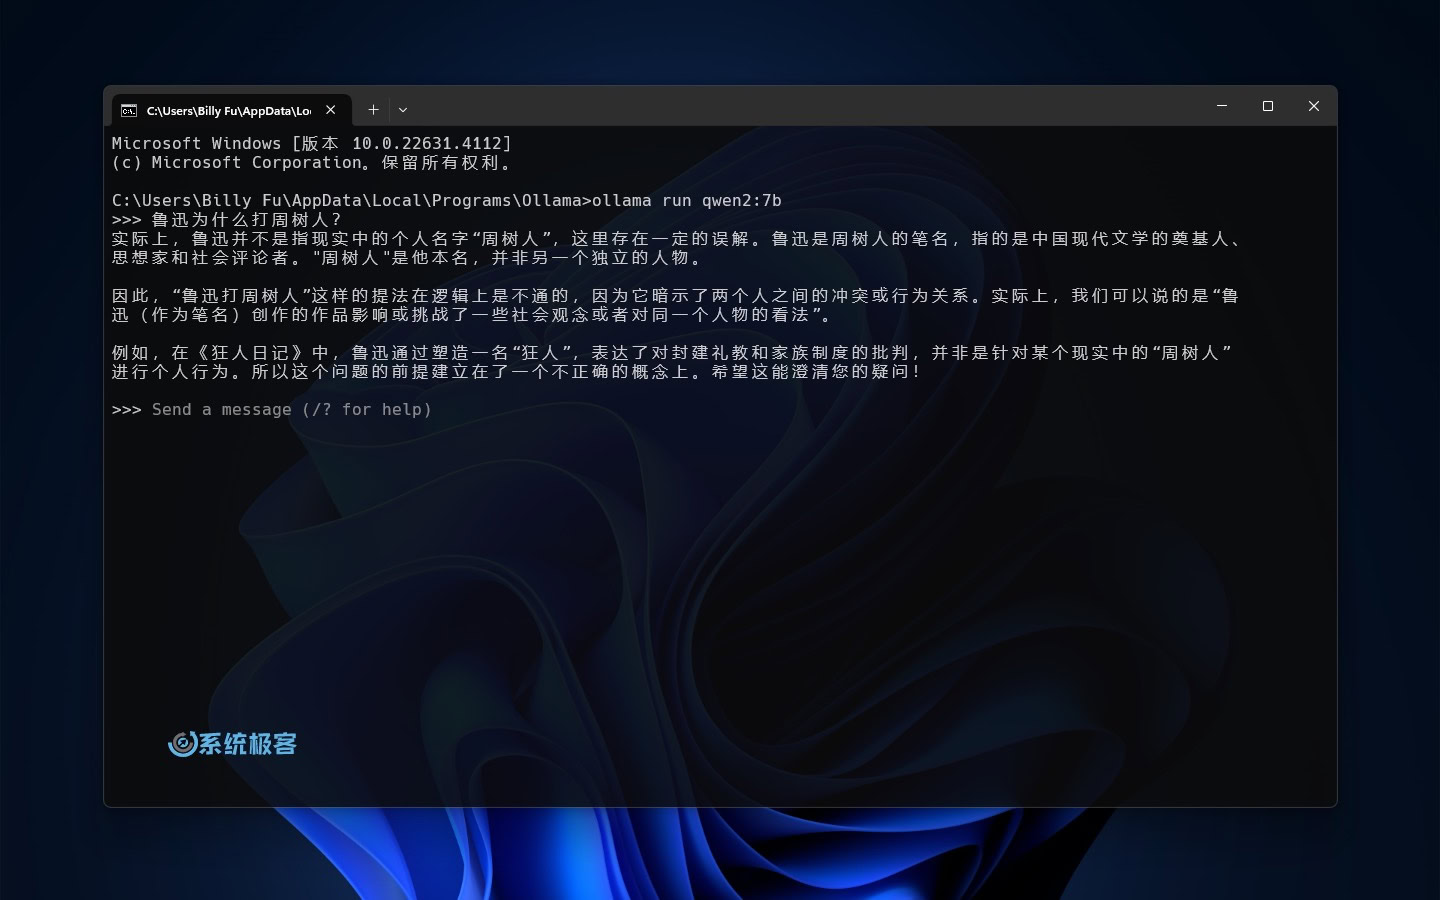Click the line starting '进行个人行为'
Viewport: 1440px width, 900px height.
516,371
